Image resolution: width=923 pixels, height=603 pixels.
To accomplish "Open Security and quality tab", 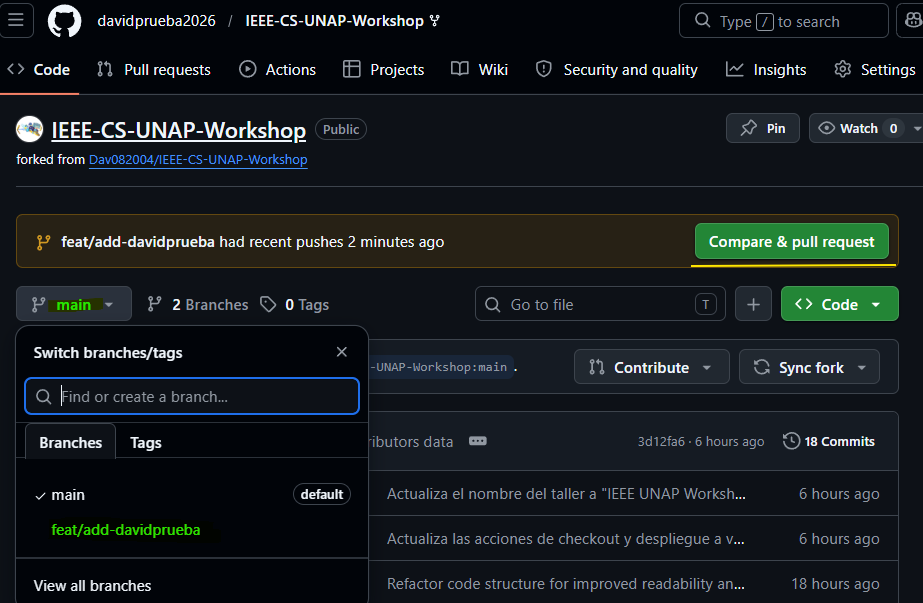I will (x=616, y=69).
